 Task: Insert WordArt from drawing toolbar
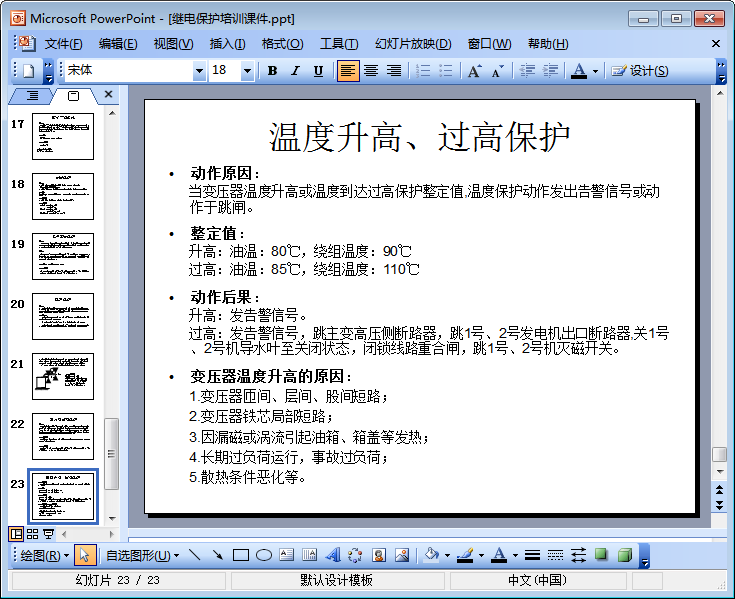click(x=333, y=555)
